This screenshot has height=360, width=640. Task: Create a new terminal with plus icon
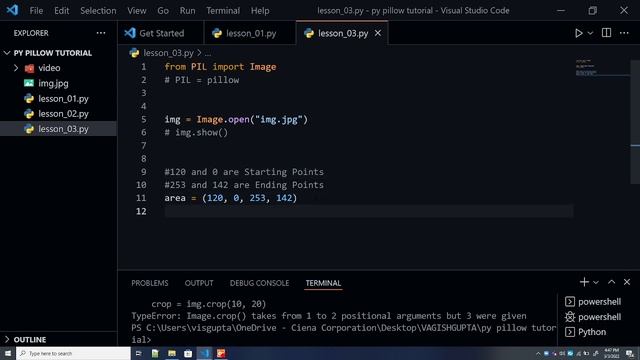coord(584,282)
